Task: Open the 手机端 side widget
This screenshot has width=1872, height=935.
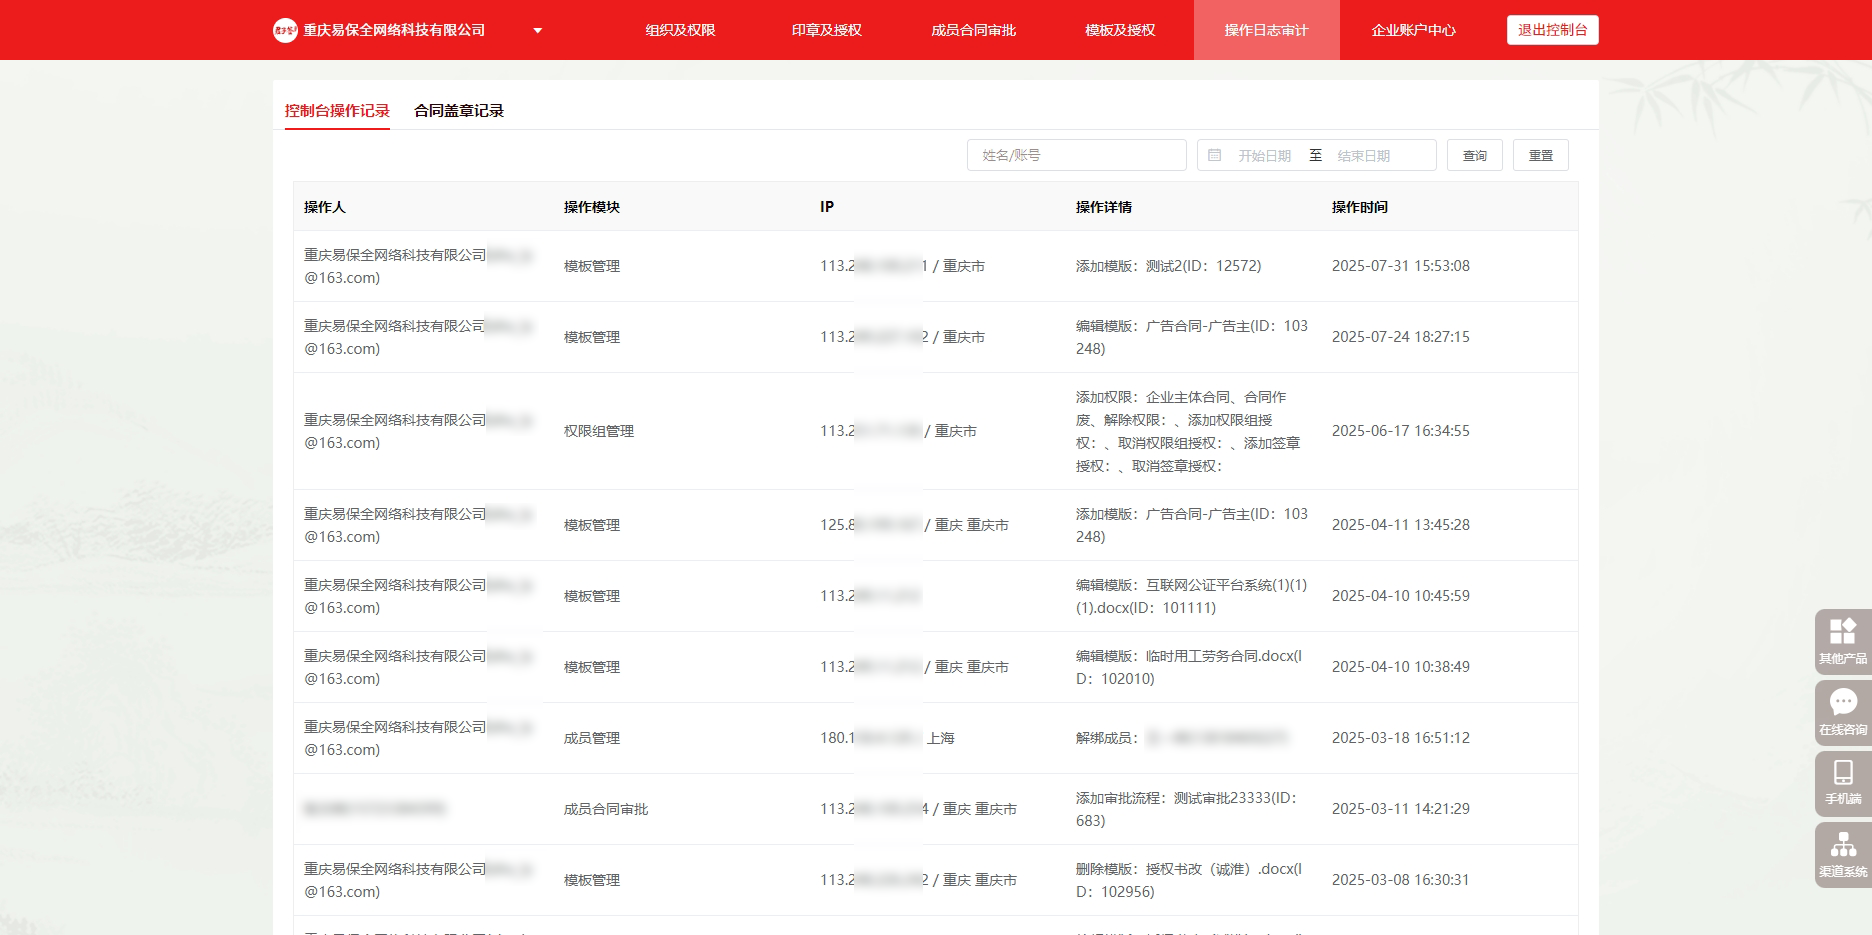Action: (1843, 783)
